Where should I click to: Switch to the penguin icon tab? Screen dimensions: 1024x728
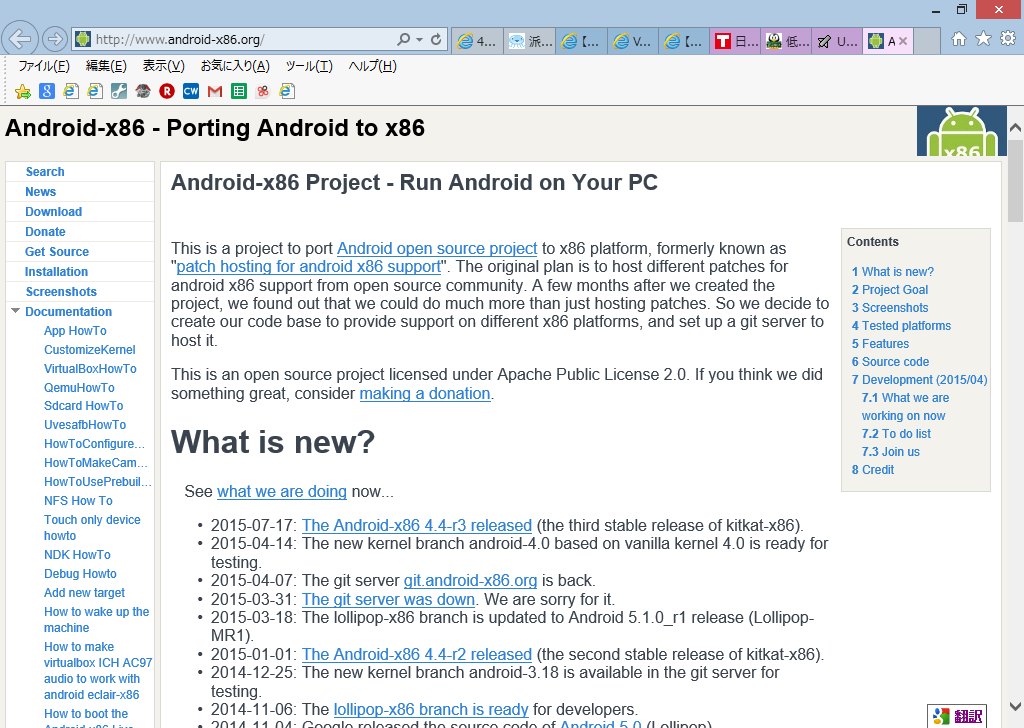tap(787, 41)
